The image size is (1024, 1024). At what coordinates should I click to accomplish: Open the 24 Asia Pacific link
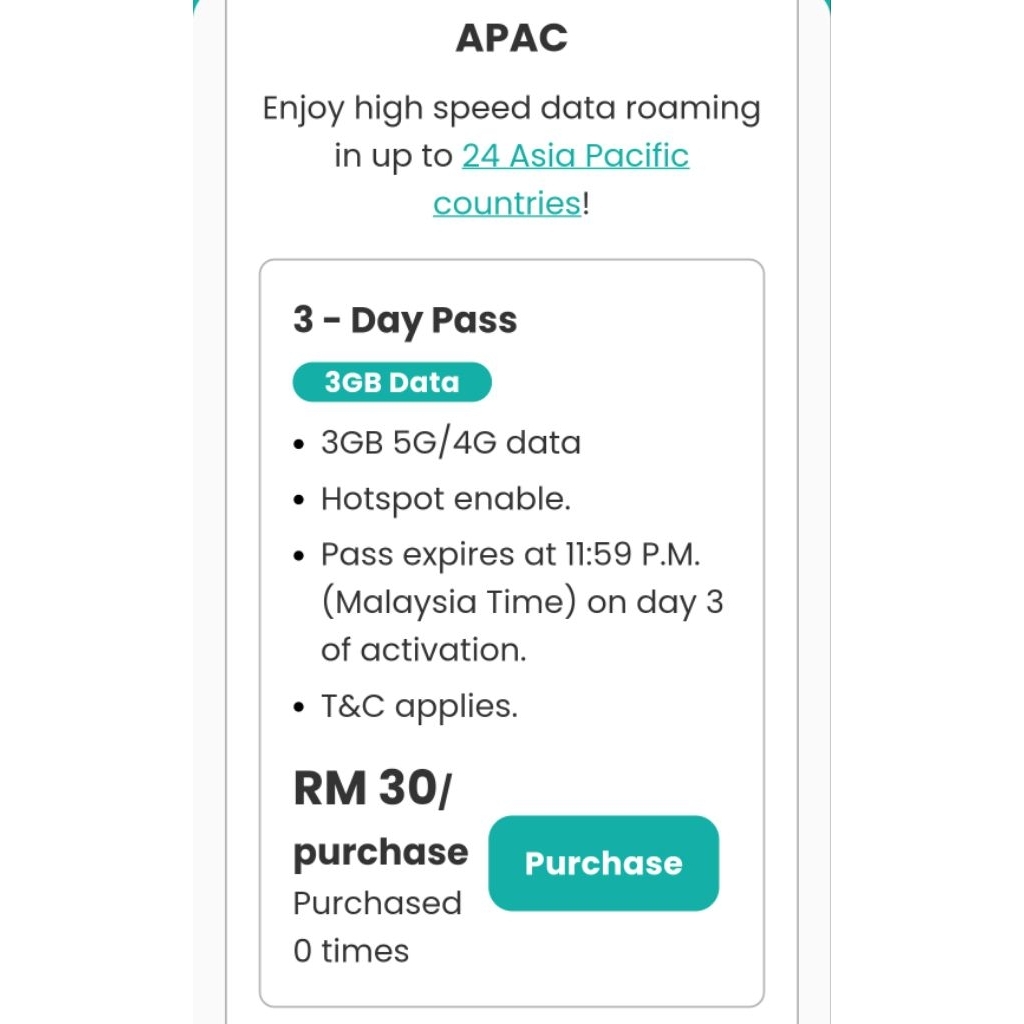click(x=575, y=156)
